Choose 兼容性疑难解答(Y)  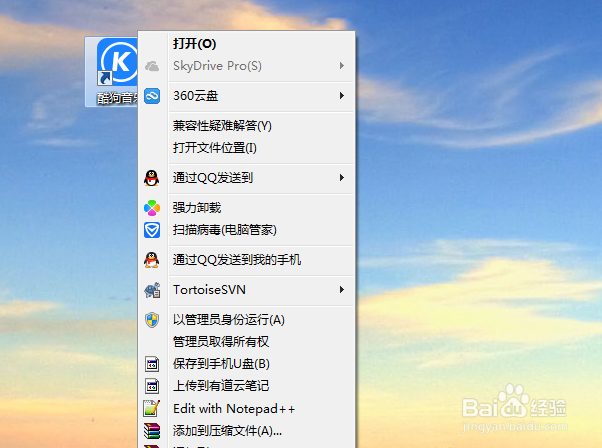click(246, 126)
